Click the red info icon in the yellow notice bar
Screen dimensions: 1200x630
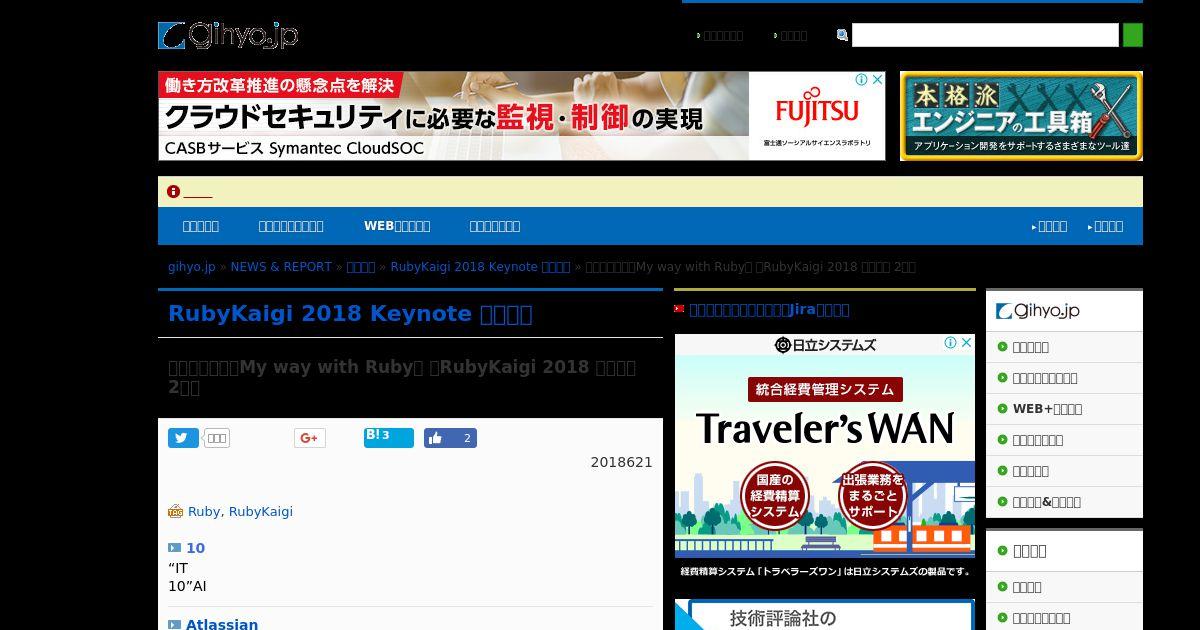coord(173,192)
